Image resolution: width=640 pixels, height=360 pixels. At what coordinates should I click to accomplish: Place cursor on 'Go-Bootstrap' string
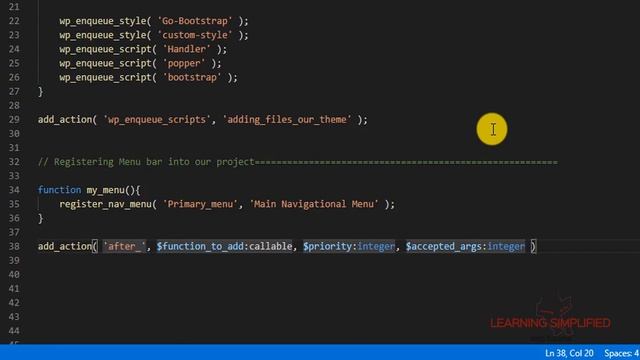click(195, 21)
